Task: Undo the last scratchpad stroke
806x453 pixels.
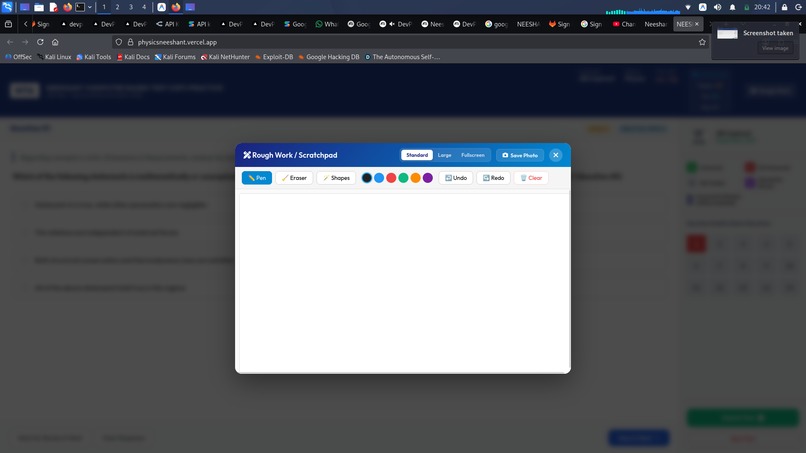Action: (x=456, y=178)
